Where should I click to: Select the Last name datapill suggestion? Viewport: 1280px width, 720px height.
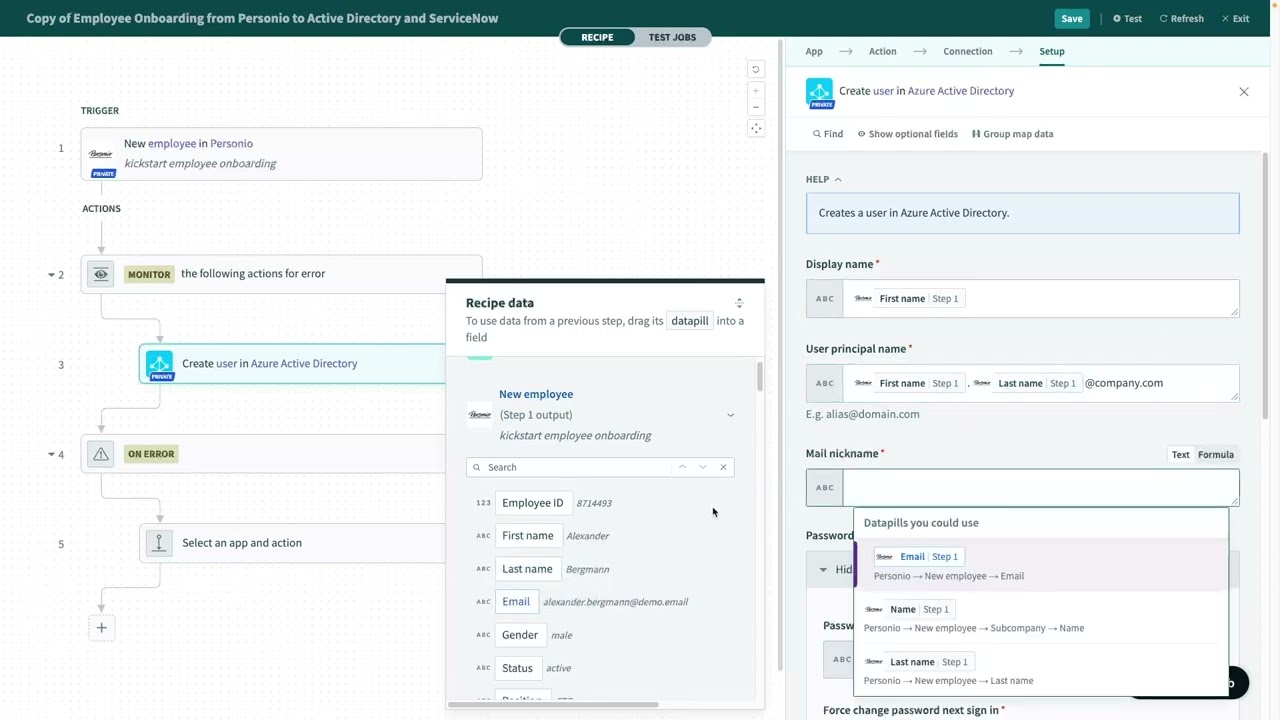tap(1040, 671)
